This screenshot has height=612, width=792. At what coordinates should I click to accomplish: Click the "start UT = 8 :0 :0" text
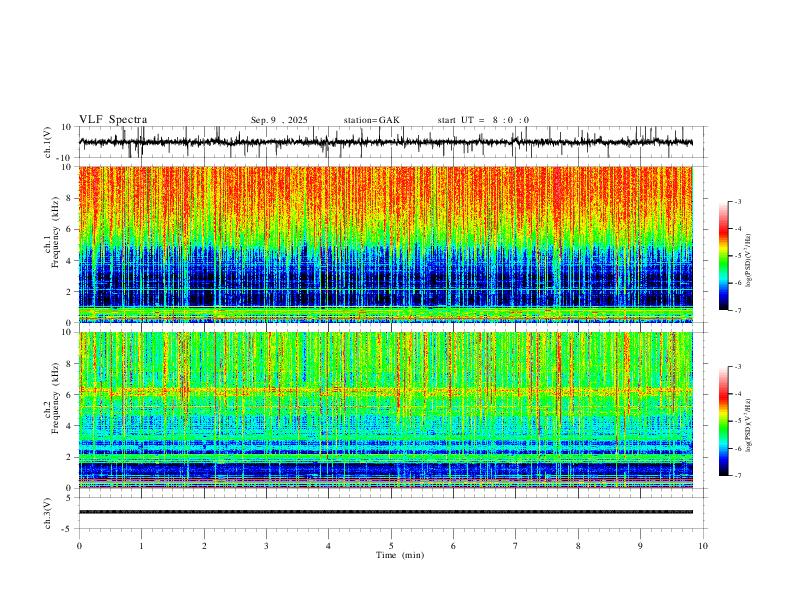483,120
